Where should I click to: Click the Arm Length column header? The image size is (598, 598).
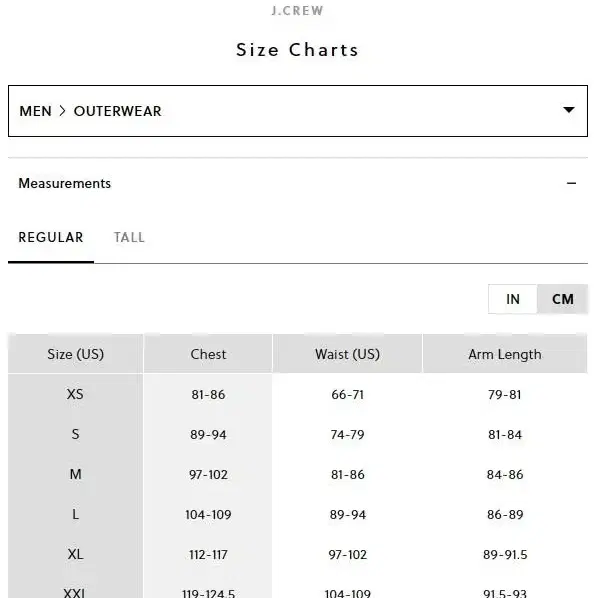click(505, 354)
